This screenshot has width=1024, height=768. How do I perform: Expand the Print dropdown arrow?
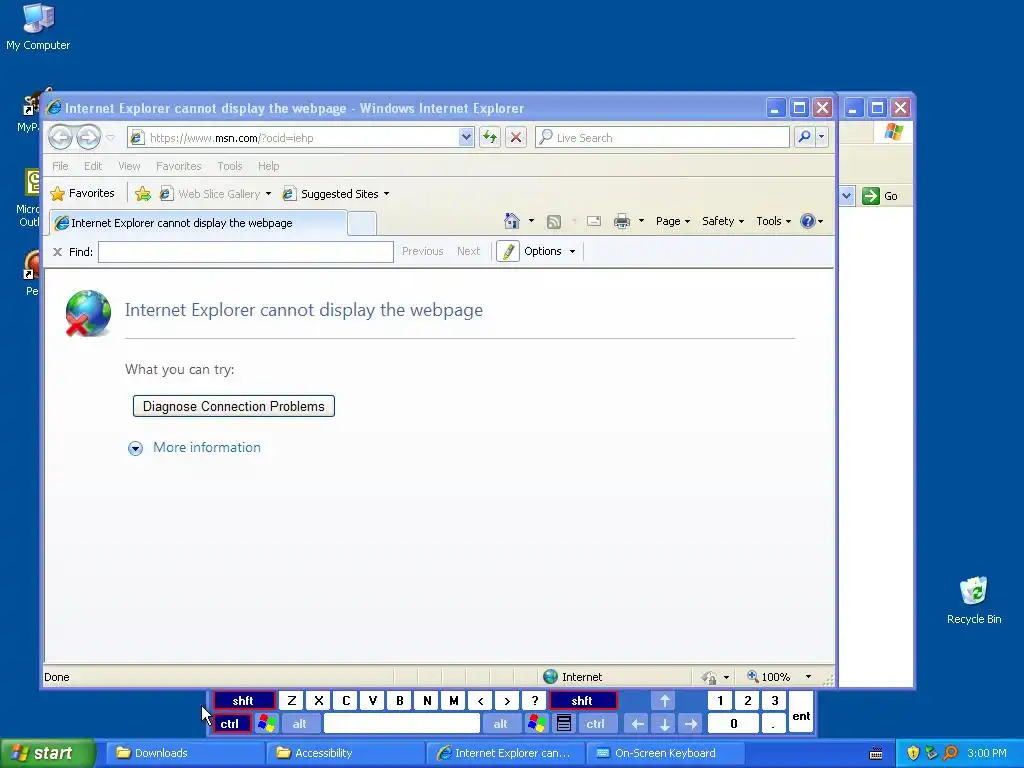(641, 221)
